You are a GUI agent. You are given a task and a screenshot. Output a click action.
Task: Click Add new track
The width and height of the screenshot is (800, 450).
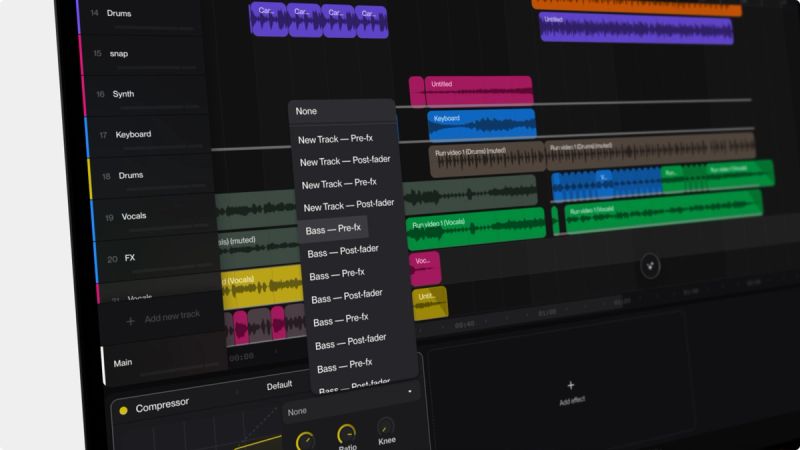tap(164, 319)
